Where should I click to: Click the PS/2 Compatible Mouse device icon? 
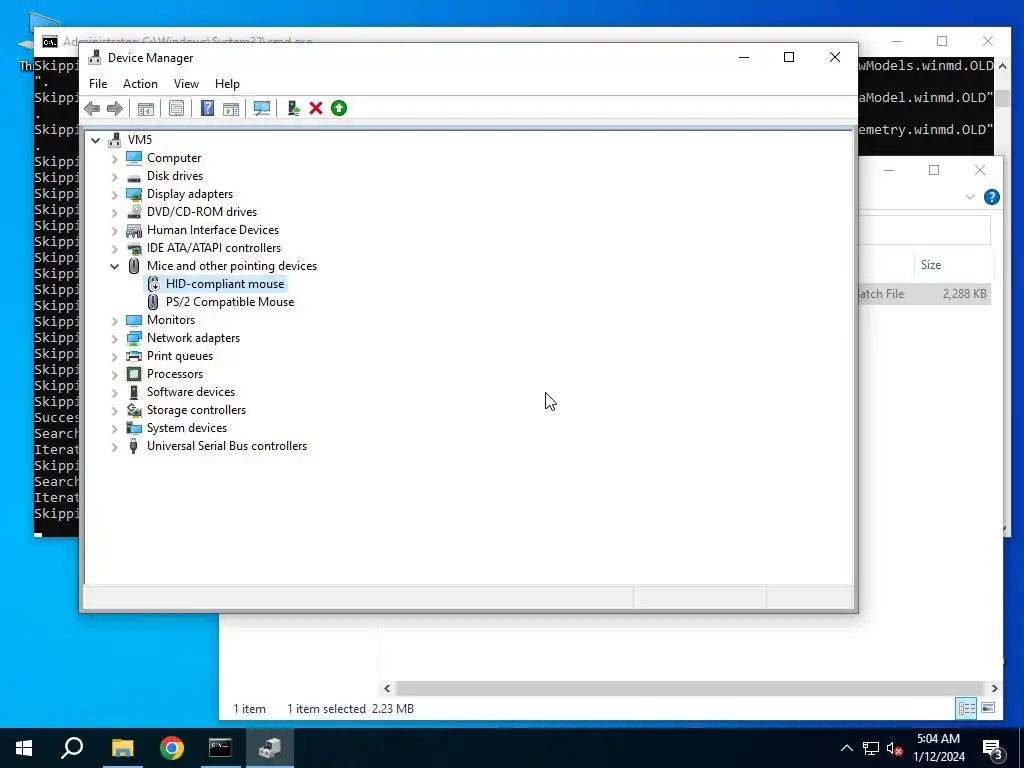(153, 302)
